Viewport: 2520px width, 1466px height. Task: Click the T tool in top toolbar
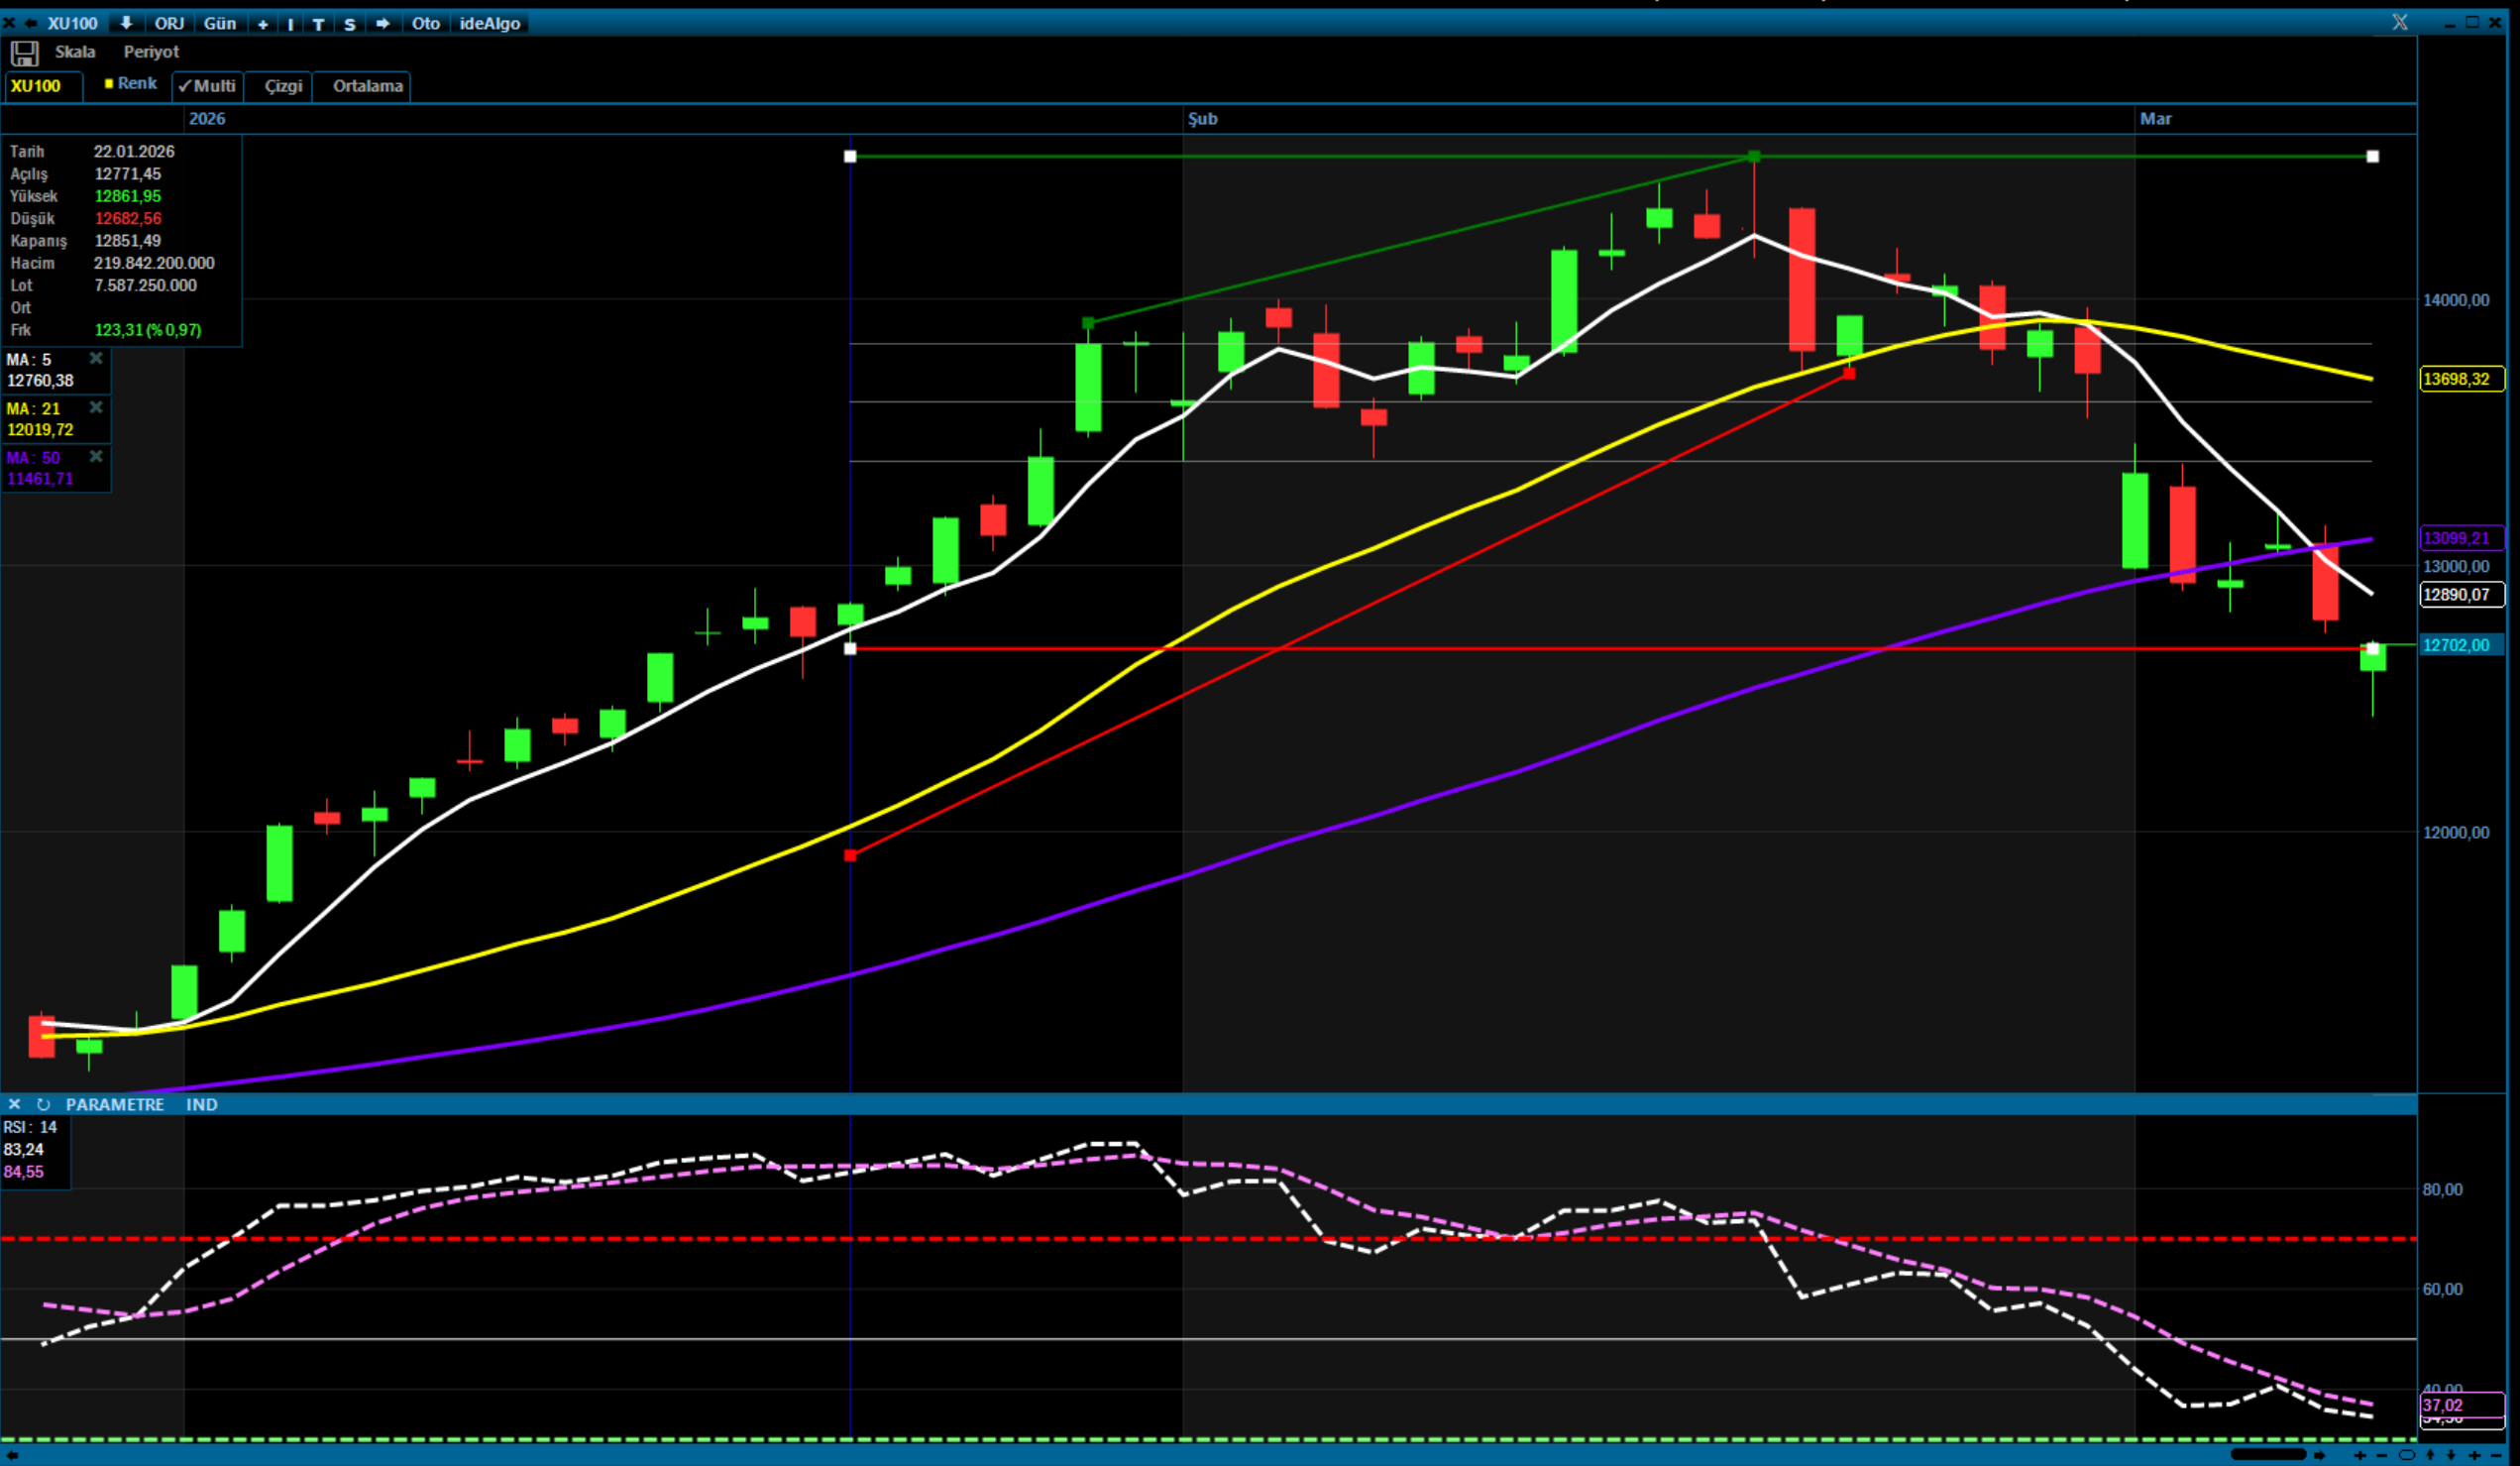pyautogui.click(x=318, y=24)
